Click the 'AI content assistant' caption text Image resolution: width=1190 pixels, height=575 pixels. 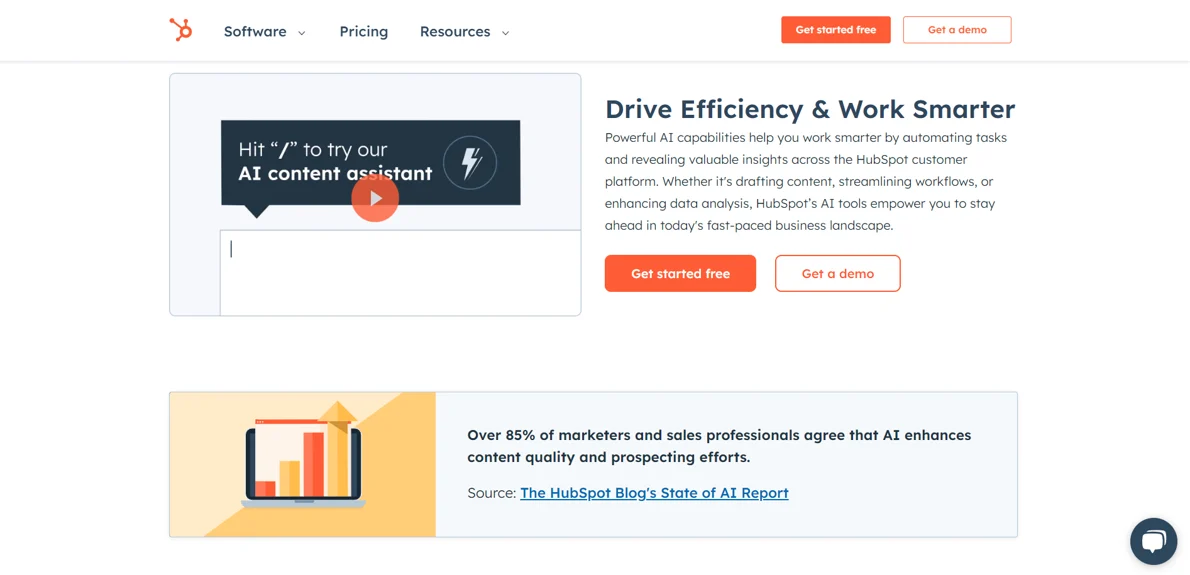tap(335, 173)
